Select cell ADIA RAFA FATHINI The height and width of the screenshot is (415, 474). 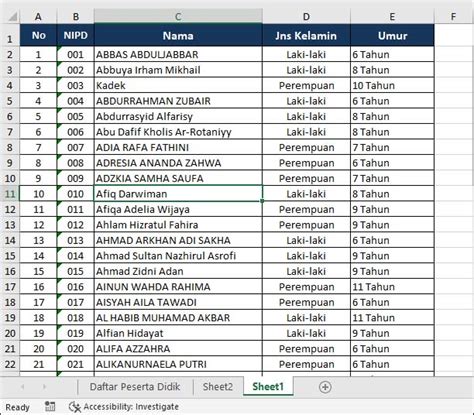(178, 147)
